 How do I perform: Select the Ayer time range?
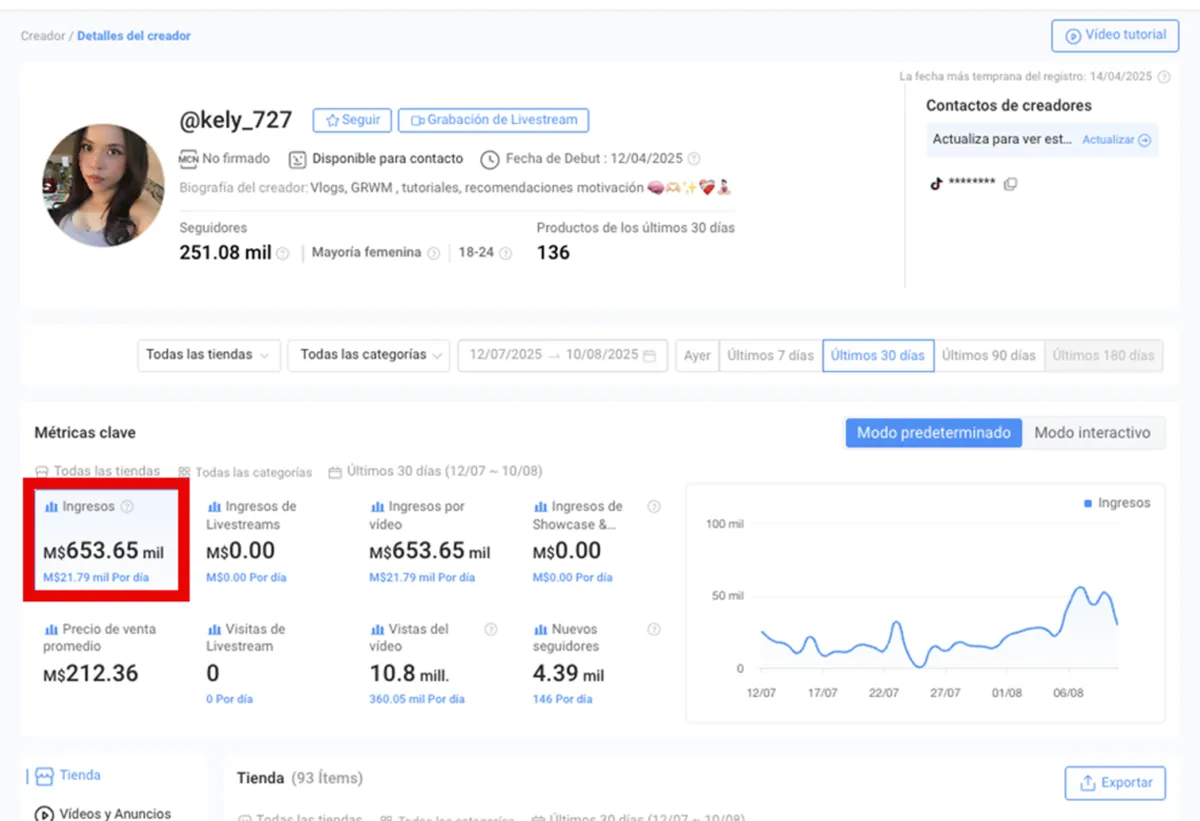[697, 355]
